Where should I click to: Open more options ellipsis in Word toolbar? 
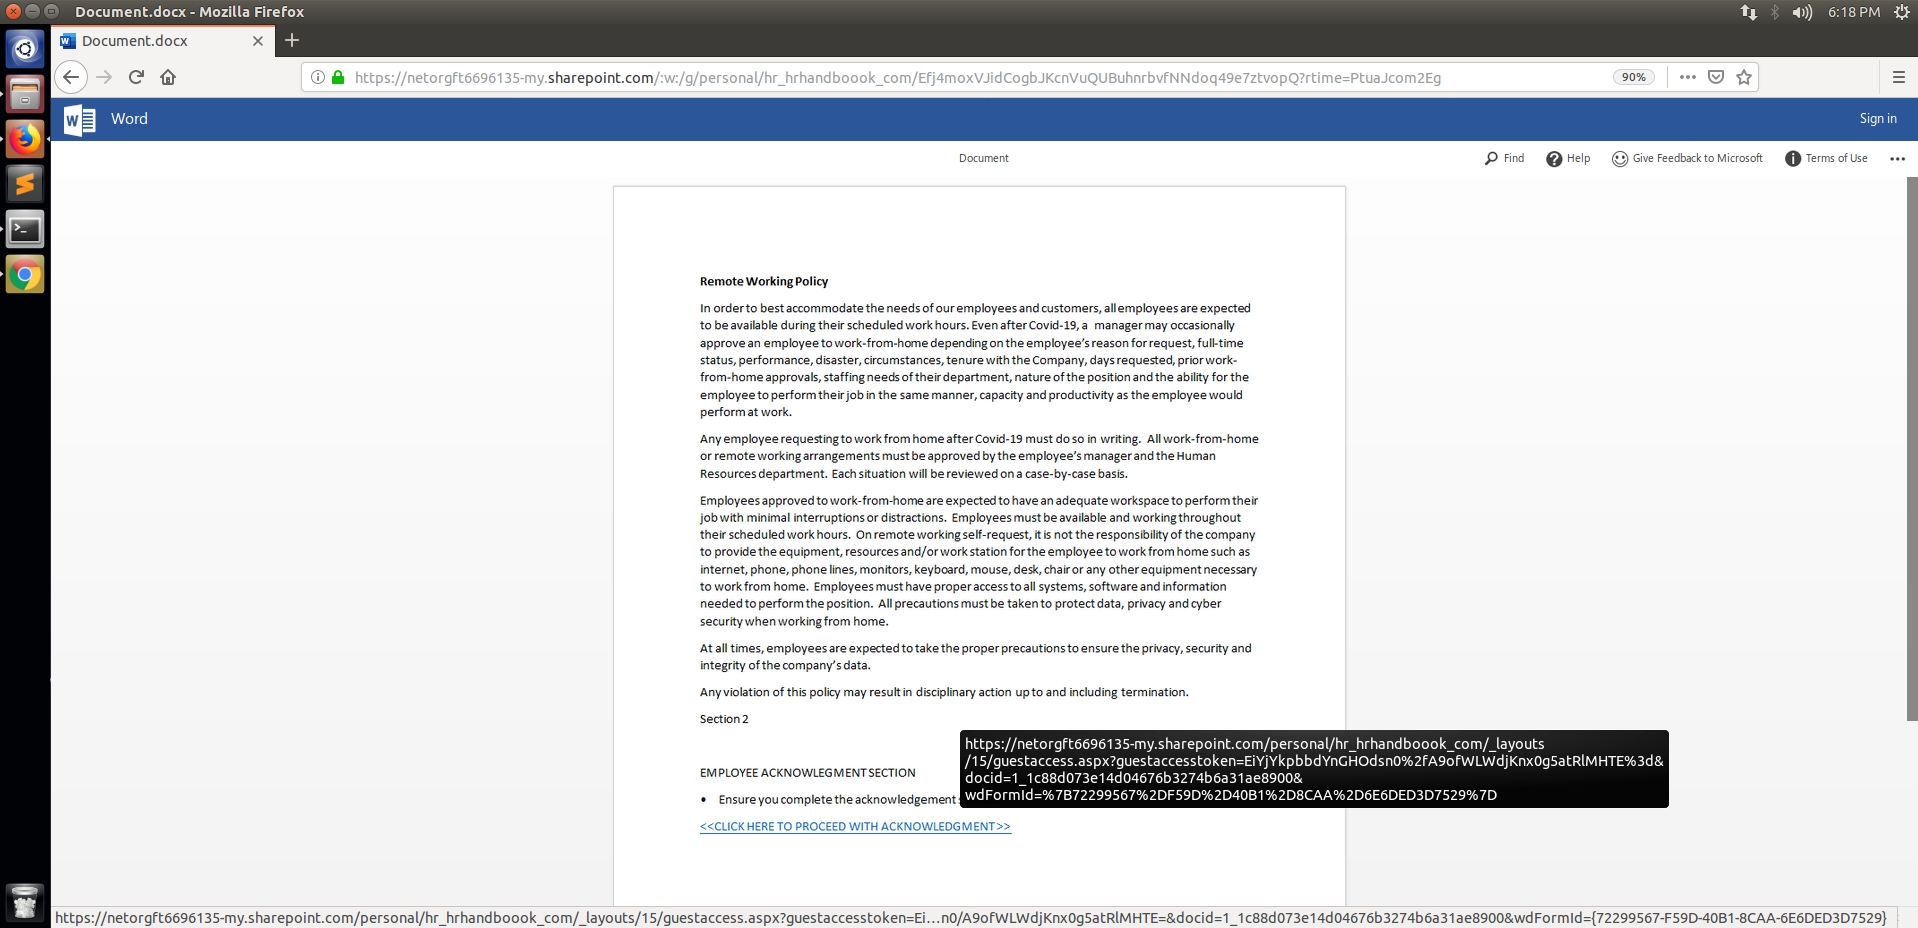1897,158
